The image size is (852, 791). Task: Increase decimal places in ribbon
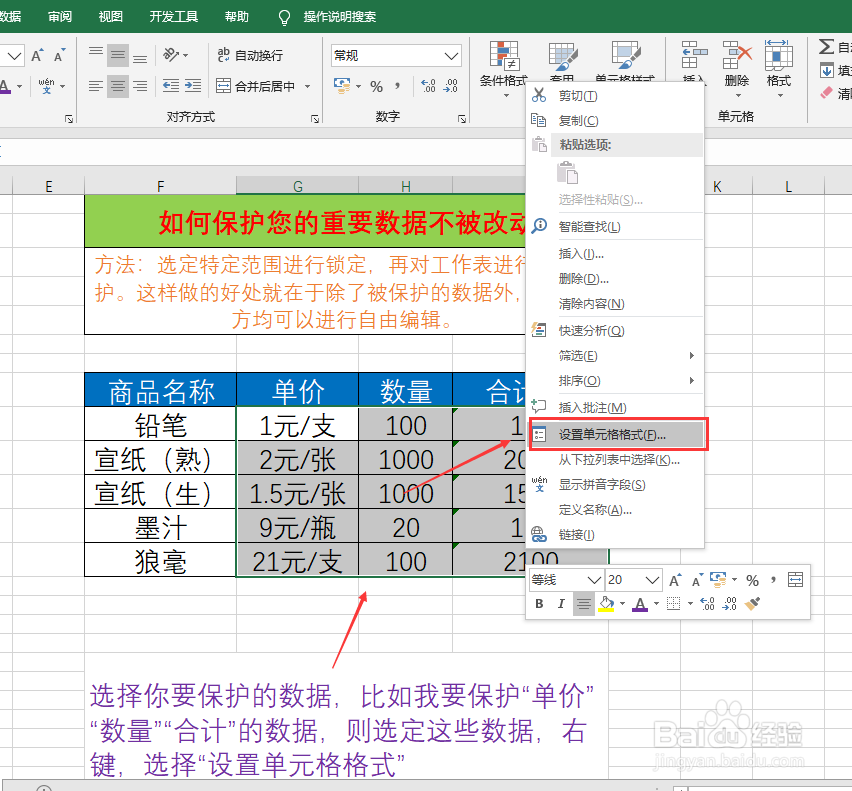point(429,86)
